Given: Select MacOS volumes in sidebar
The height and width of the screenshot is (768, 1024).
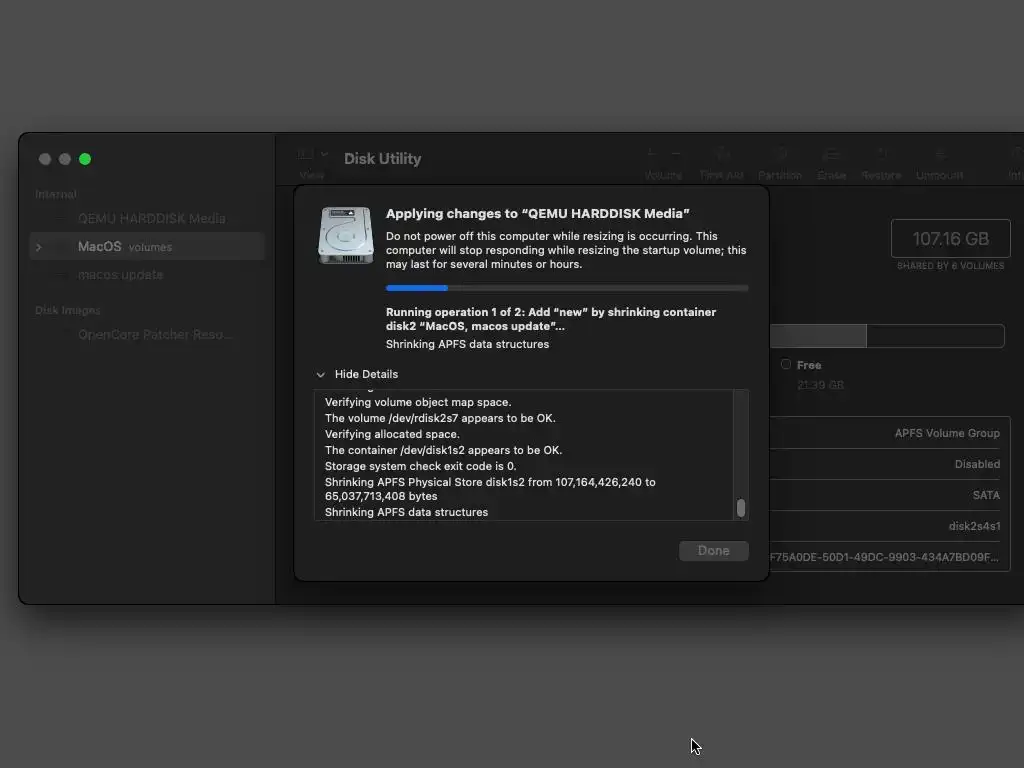Looking at the screenshot, I should click(x=147, y=246).
